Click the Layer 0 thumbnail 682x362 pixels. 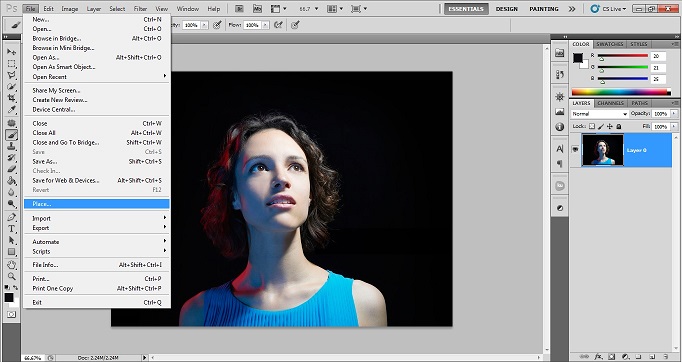[x=602, y=150]
